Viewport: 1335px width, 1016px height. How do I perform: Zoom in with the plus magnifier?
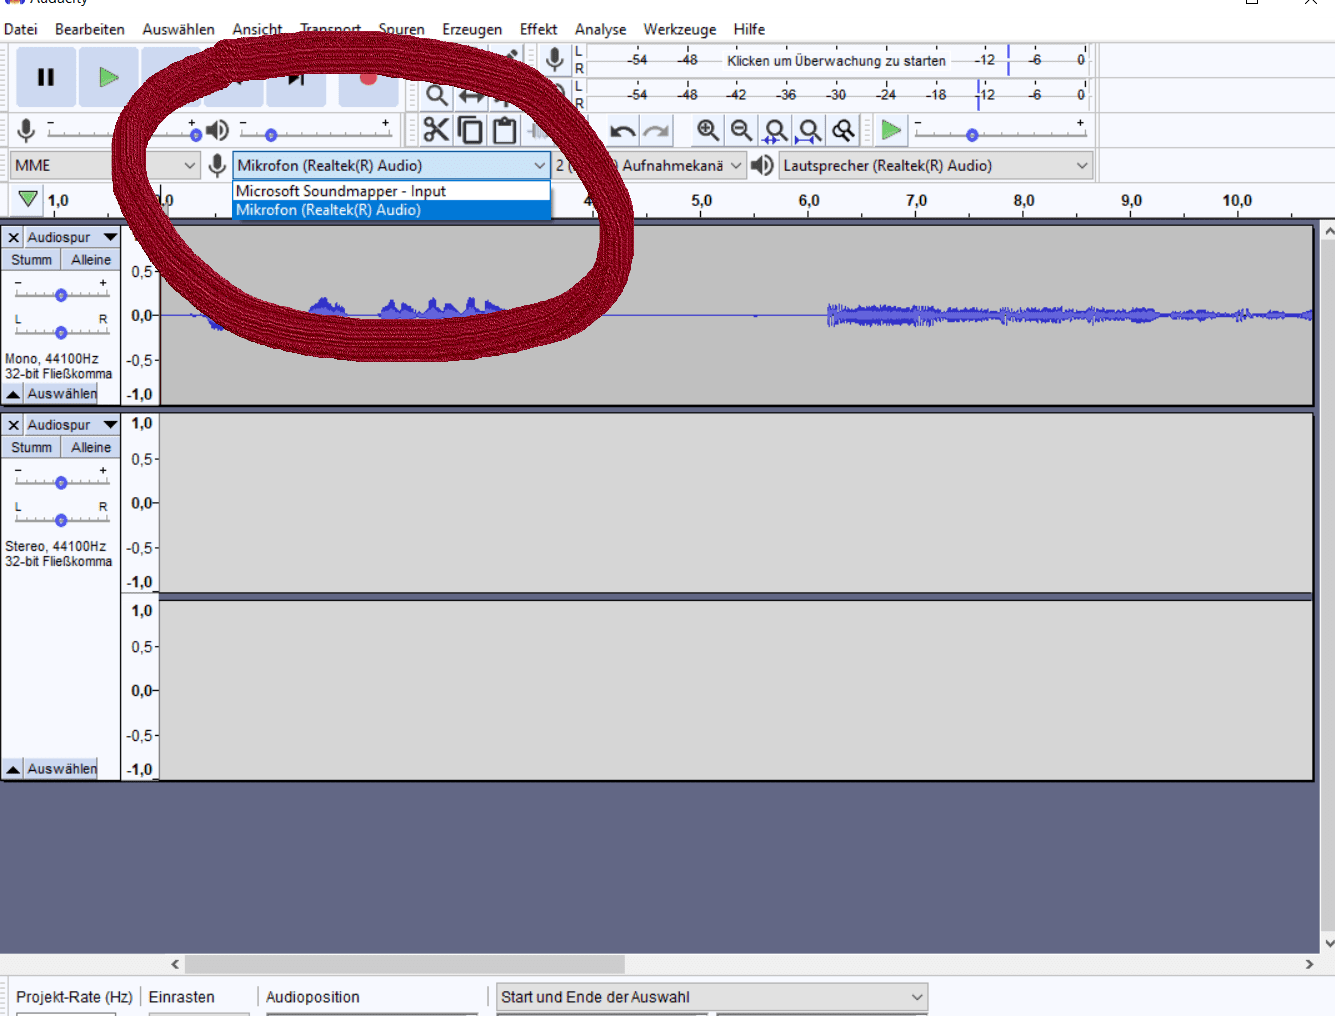[708, 131]
